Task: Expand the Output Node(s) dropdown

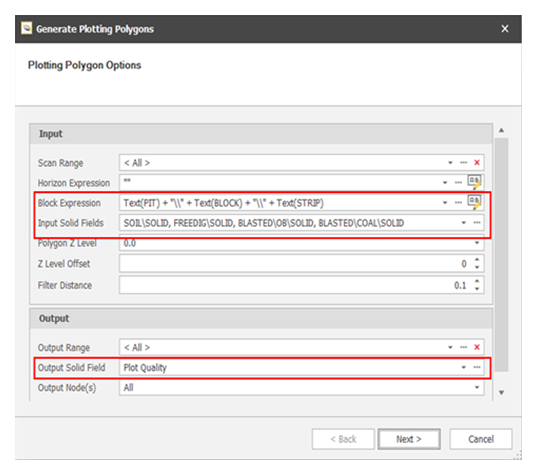Action: pos(477,387)
